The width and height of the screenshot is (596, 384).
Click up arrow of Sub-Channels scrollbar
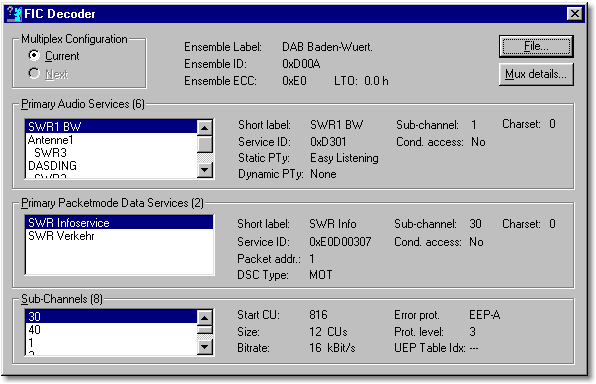click(x=205, y=317)
